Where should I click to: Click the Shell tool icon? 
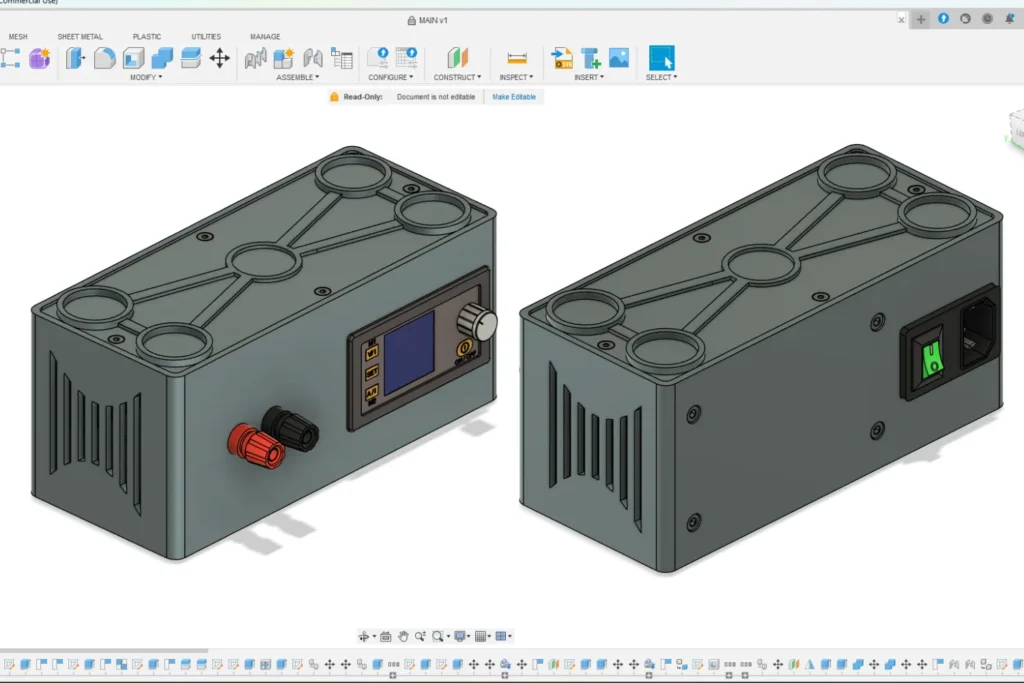(133, 58)
